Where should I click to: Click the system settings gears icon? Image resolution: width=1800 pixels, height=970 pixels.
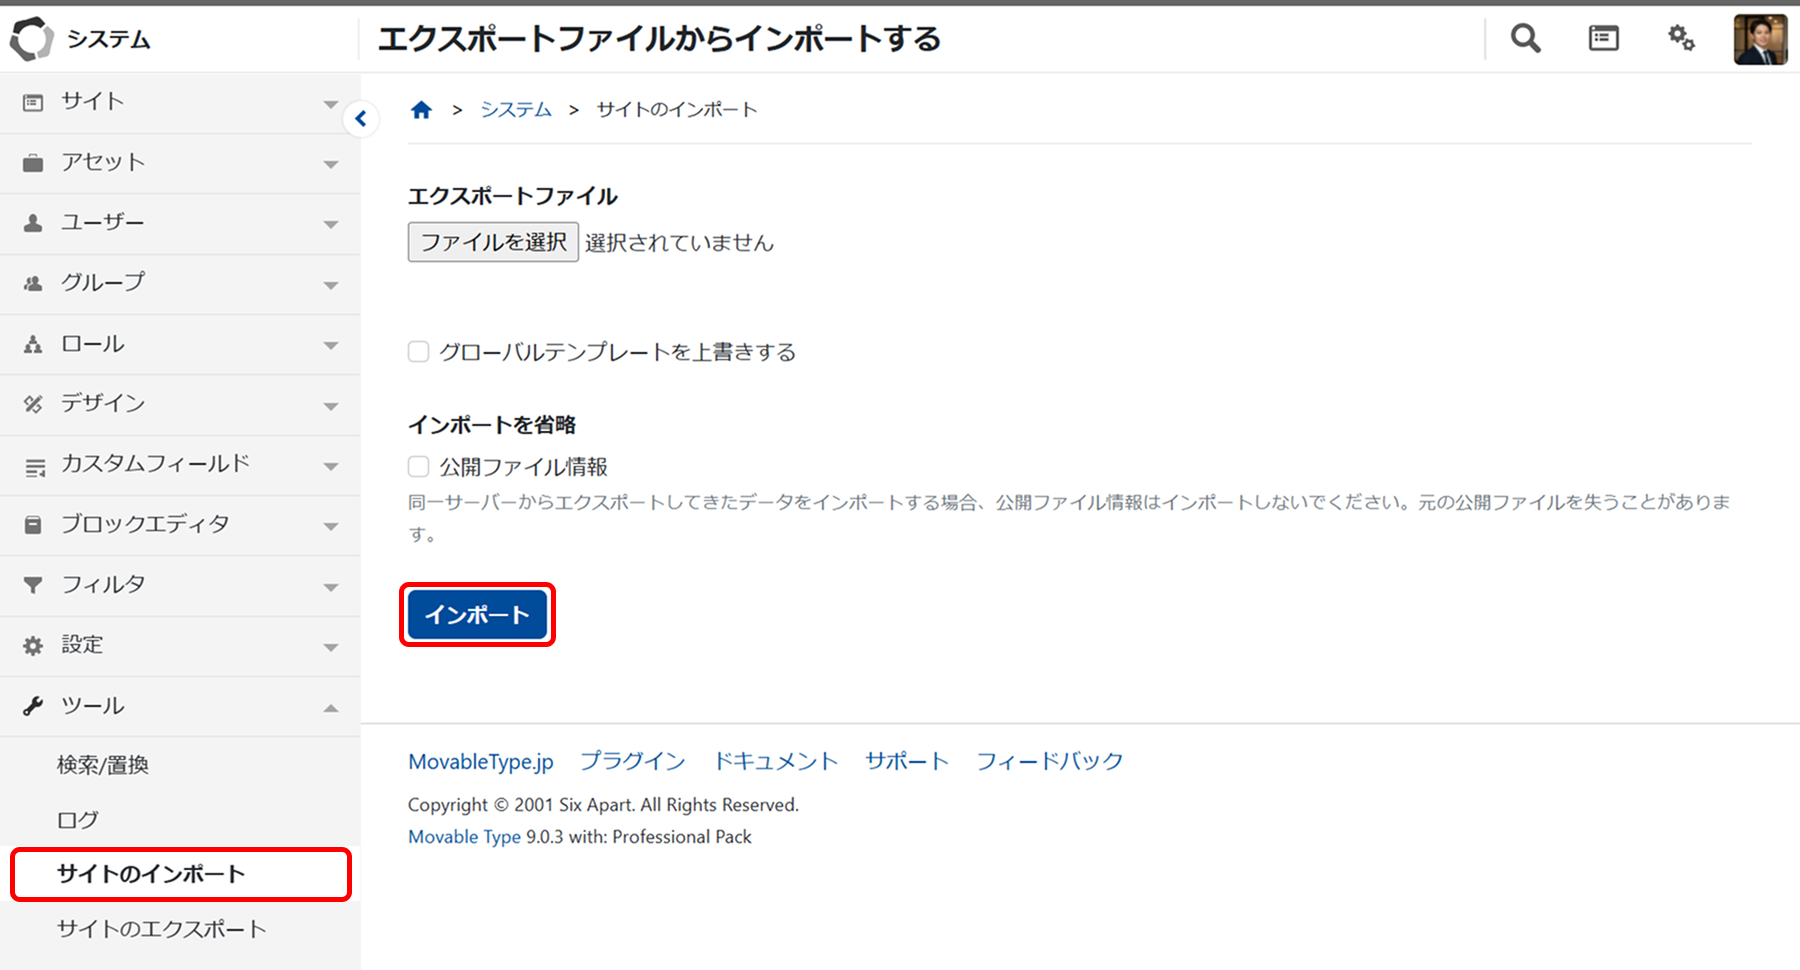point(1681,39)
